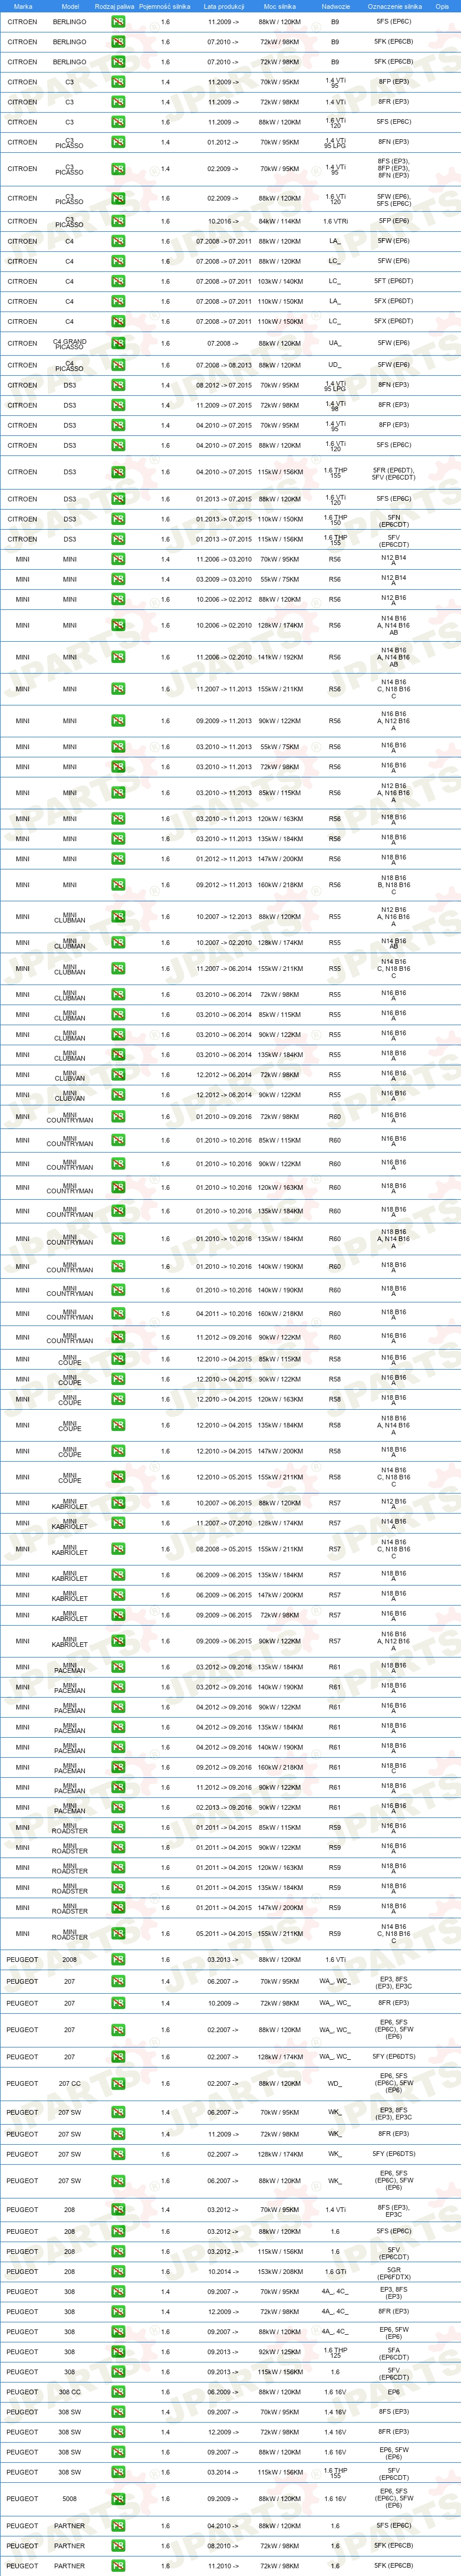Click fuel icon in Peugeot 308 CC row
The image size is (461, 2576).
click(118, 2392)
